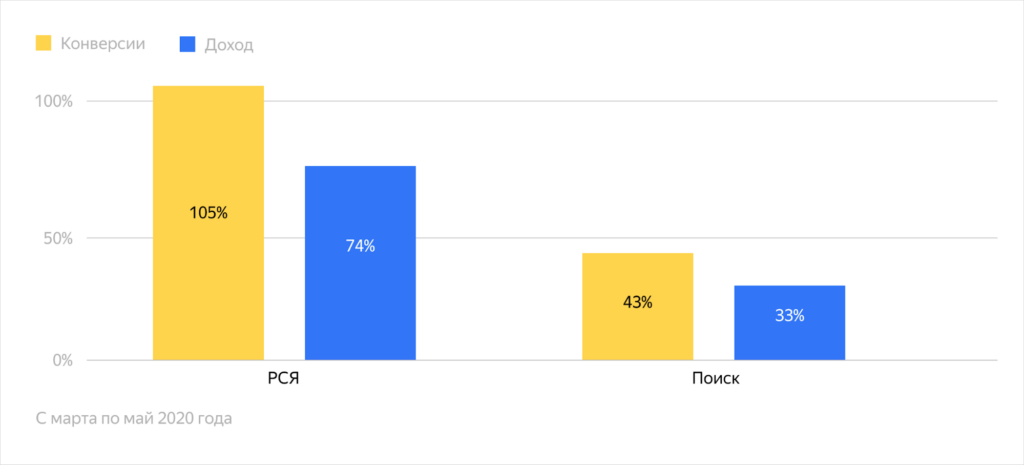Click the yellow Конверсии legend swatch
This screenshot has width=1024, height=465.
coord(43,43)
